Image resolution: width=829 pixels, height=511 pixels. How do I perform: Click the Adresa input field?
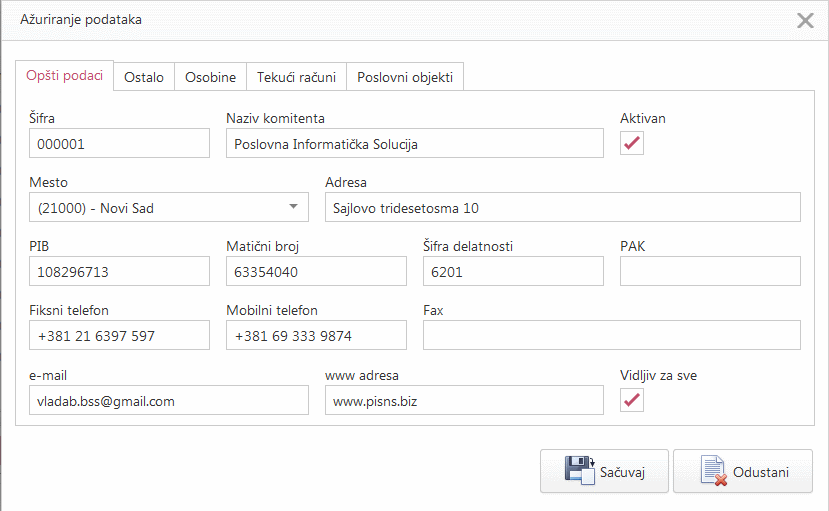pyautogui.click(x=562, y=208)
